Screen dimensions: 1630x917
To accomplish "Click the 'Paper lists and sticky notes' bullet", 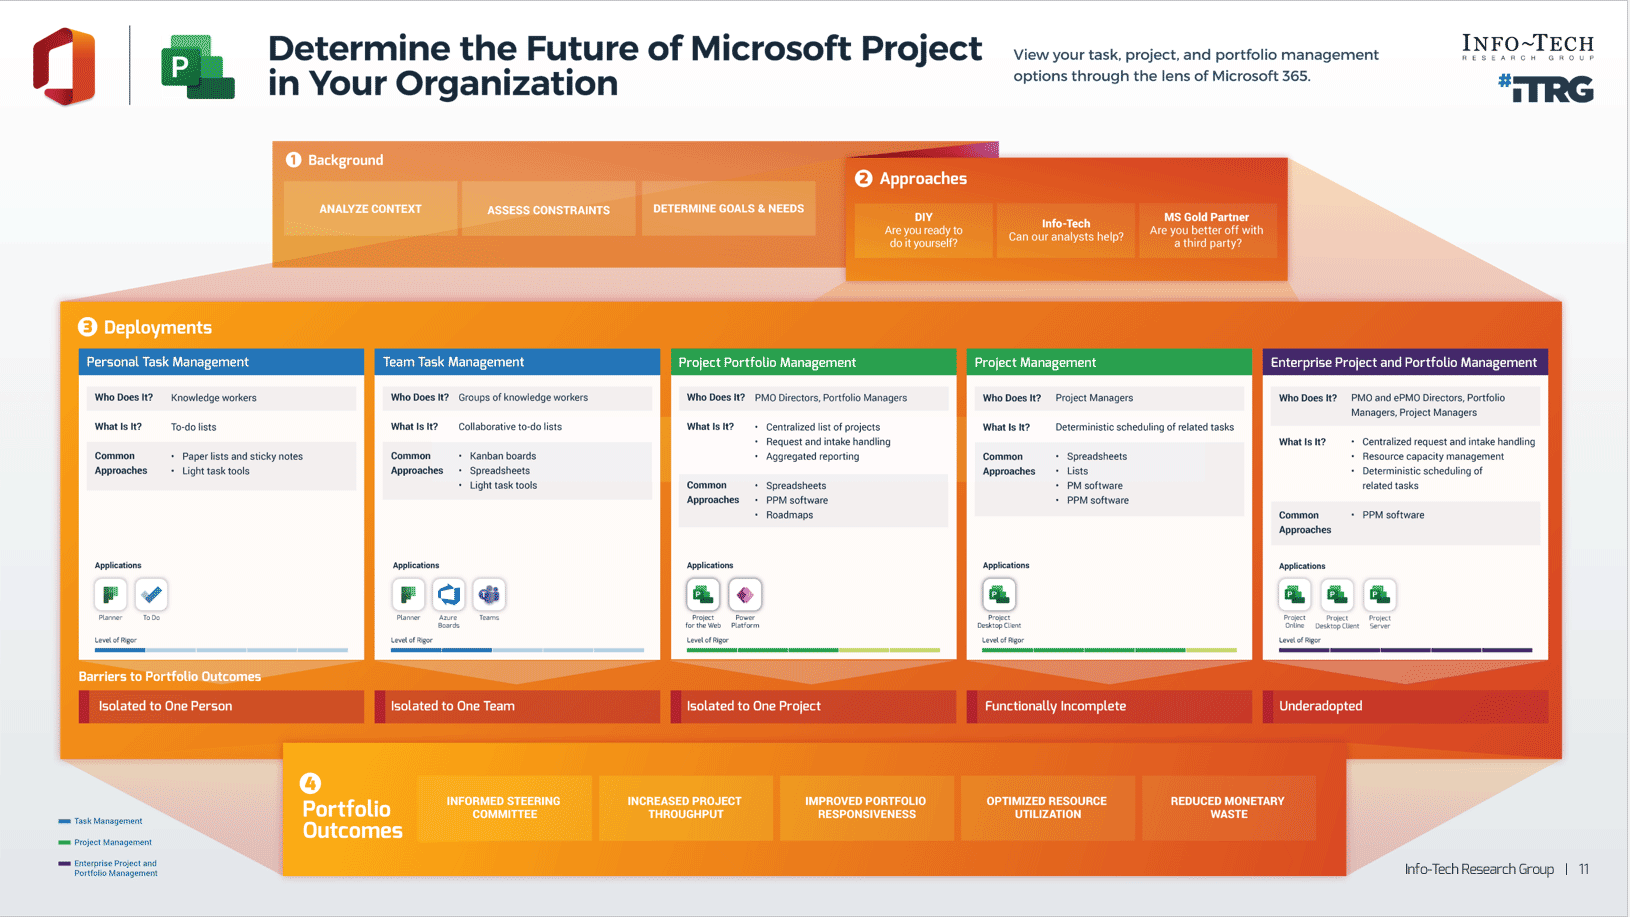I will (242, 456).
